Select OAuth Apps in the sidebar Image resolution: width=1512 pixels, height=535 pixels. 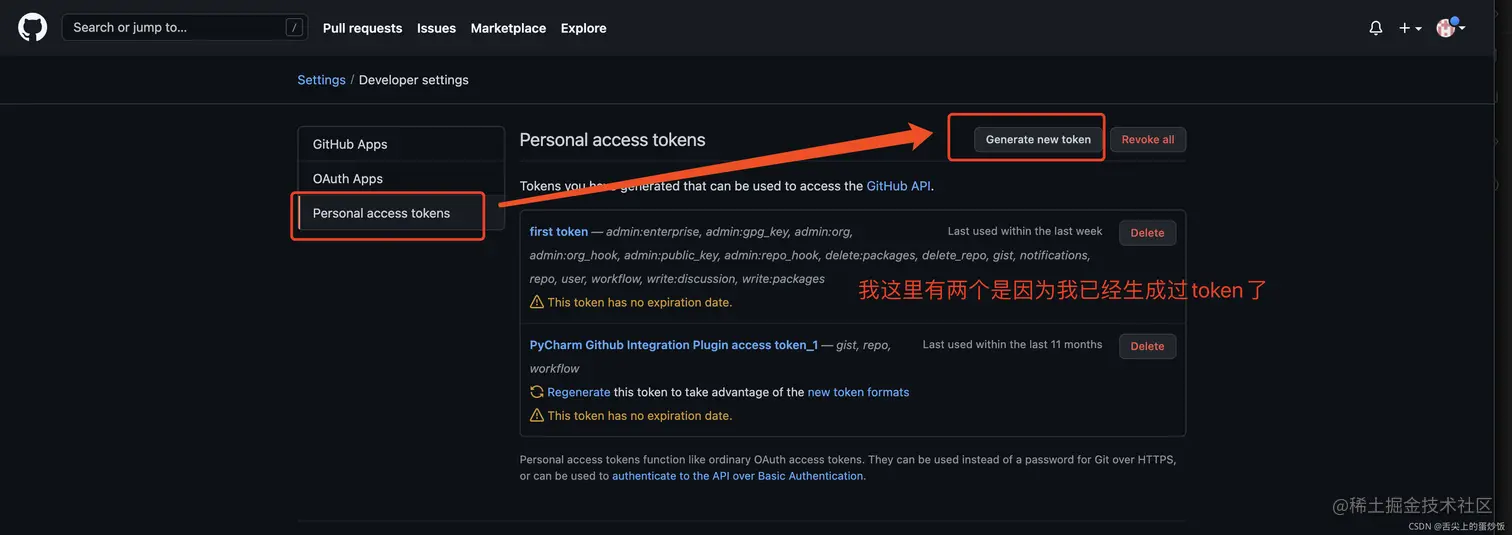click(x=401, y=179)
